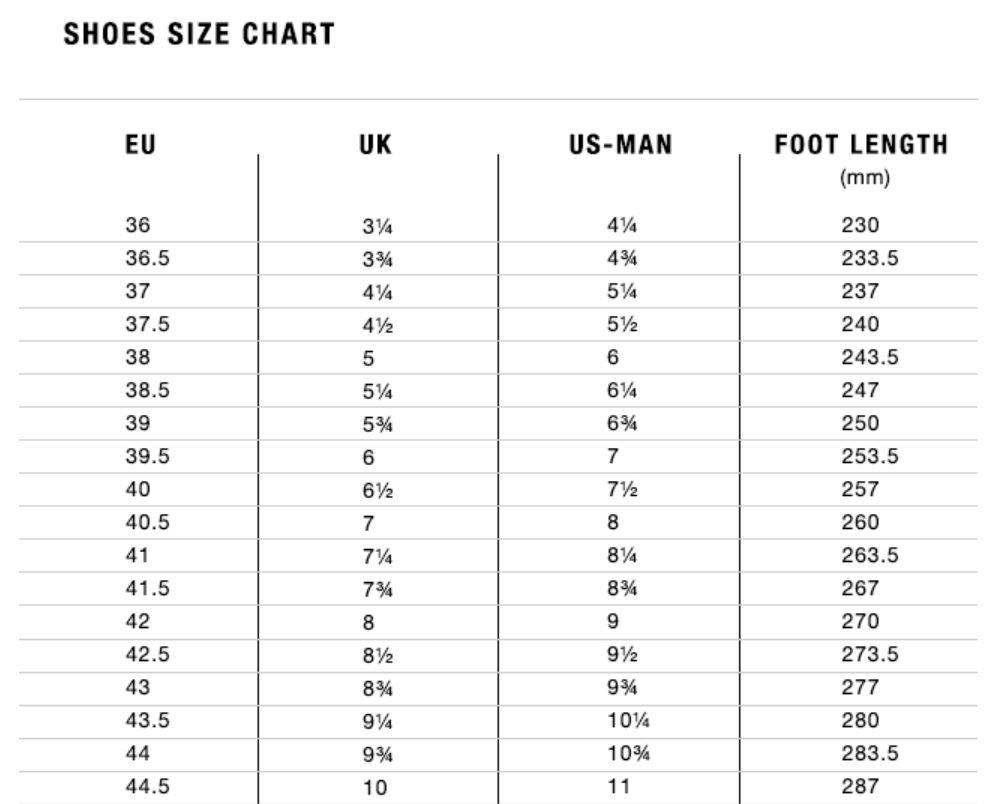Select UK size 3¼ cell
Screen dimensions: 1003x804
pos(377,226)
